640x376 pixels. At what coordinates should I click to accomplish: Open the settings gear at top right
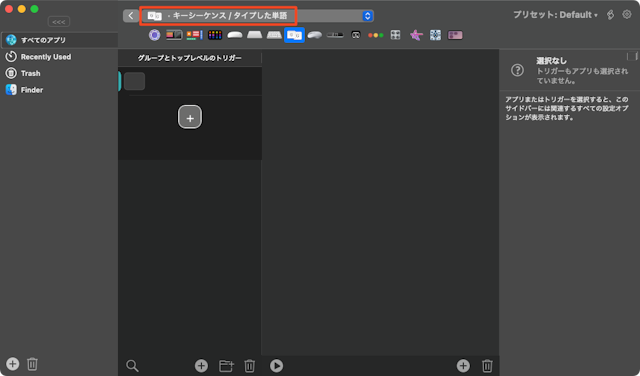(x=627, y=14)
